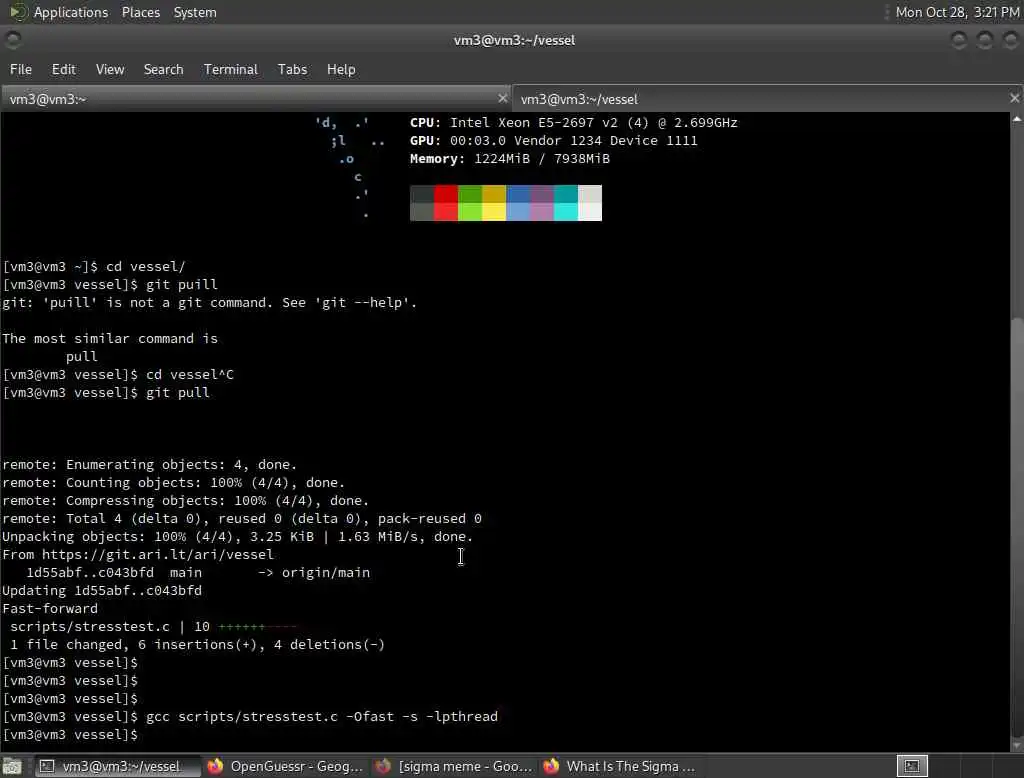Minimize the terminal window
The height and width of the screenshot is (778, 1024).
click(959, 41)
